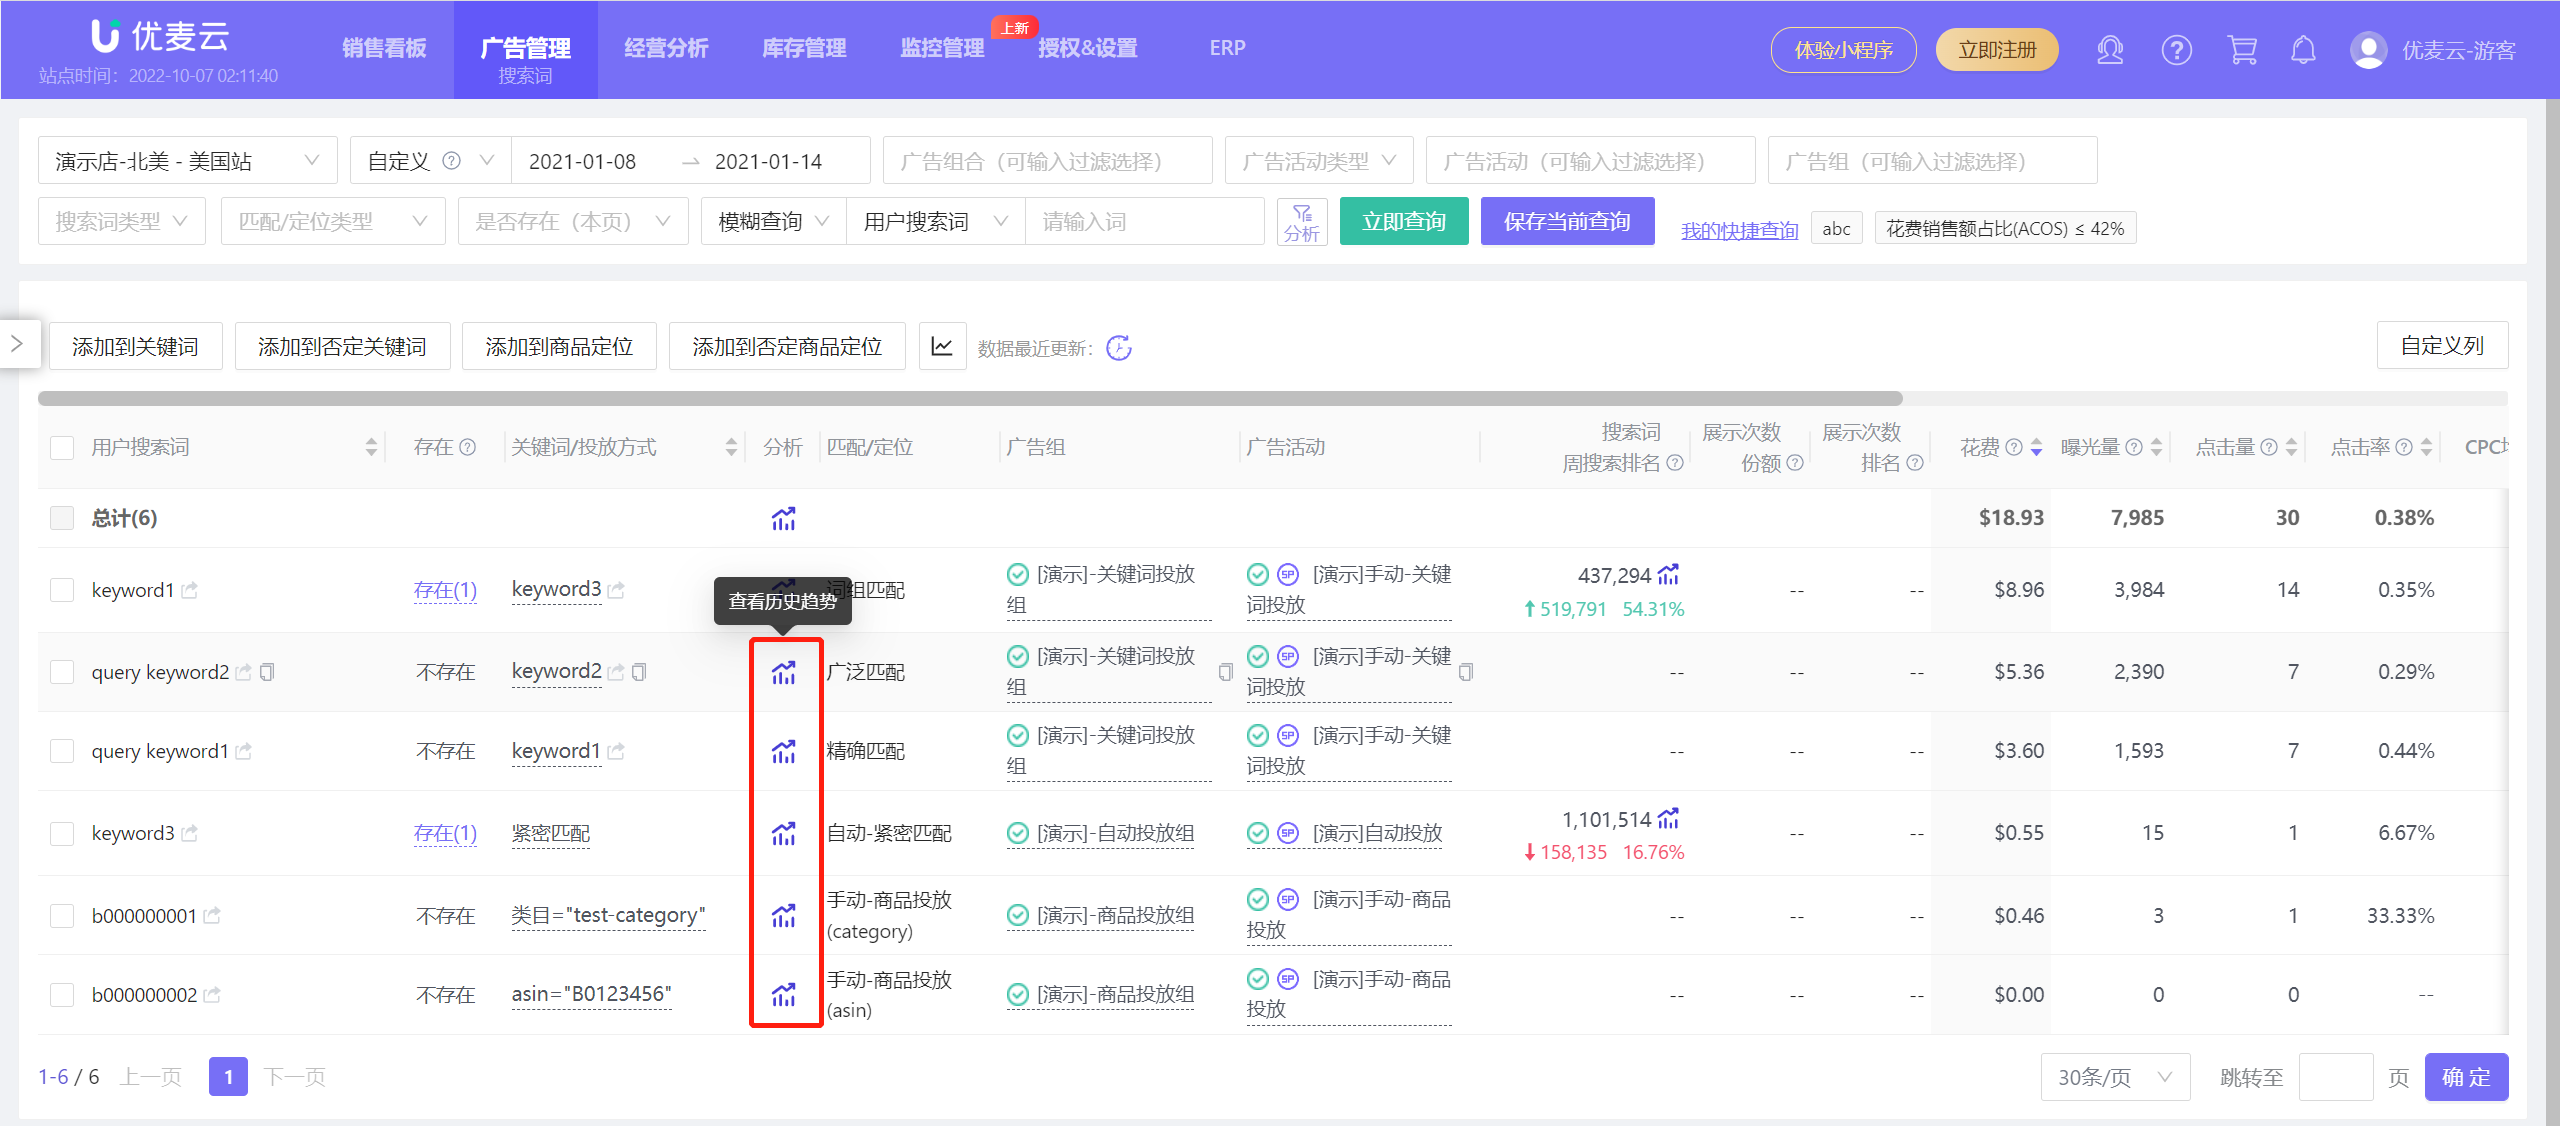Screen dimensions: 2560x1126
Task: Click 添加到关键词 button
Action: point(135,346)
